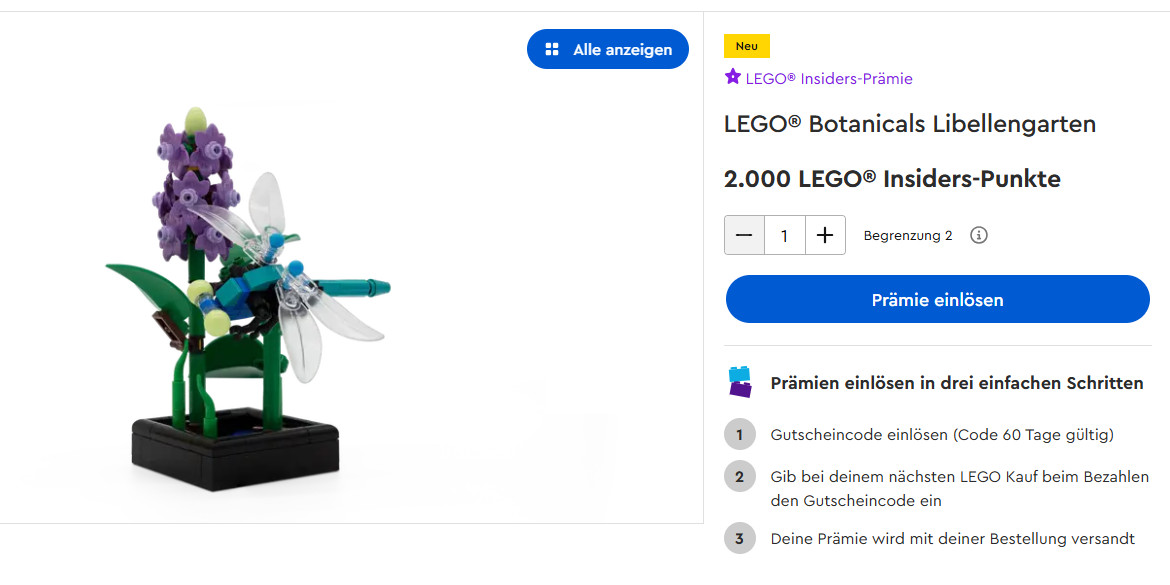Click the 2.000 Insiders-Punkte price text

(891, 179)
